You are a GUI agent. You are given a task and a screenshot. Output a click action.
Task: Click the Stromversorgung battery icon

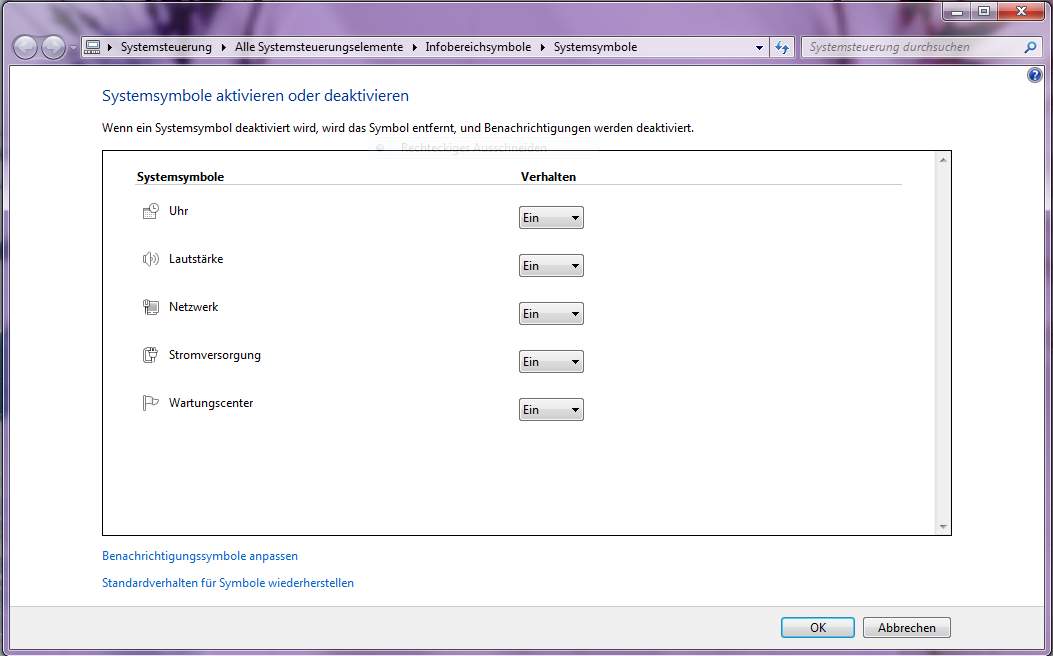tap(151, 354)
